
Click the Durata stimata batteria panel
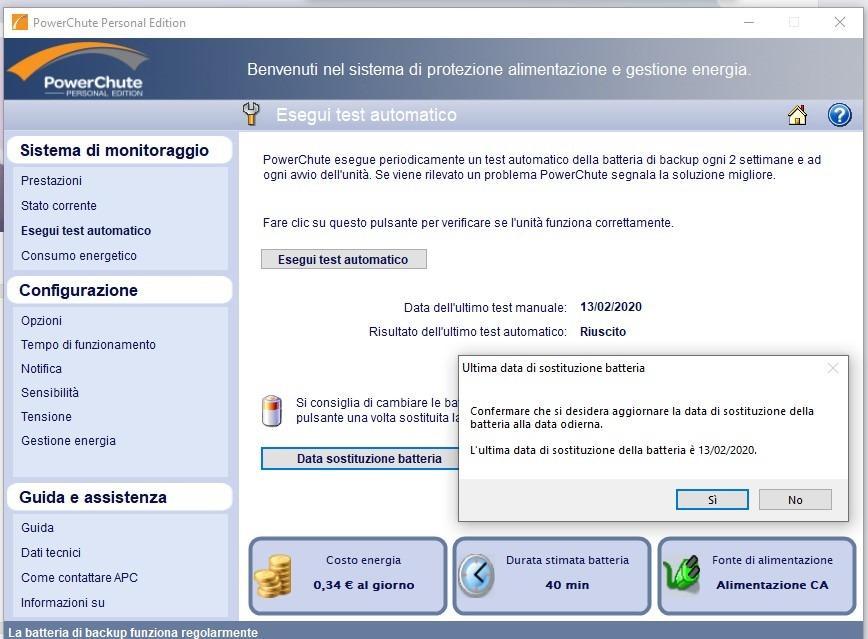click(552, 576)
